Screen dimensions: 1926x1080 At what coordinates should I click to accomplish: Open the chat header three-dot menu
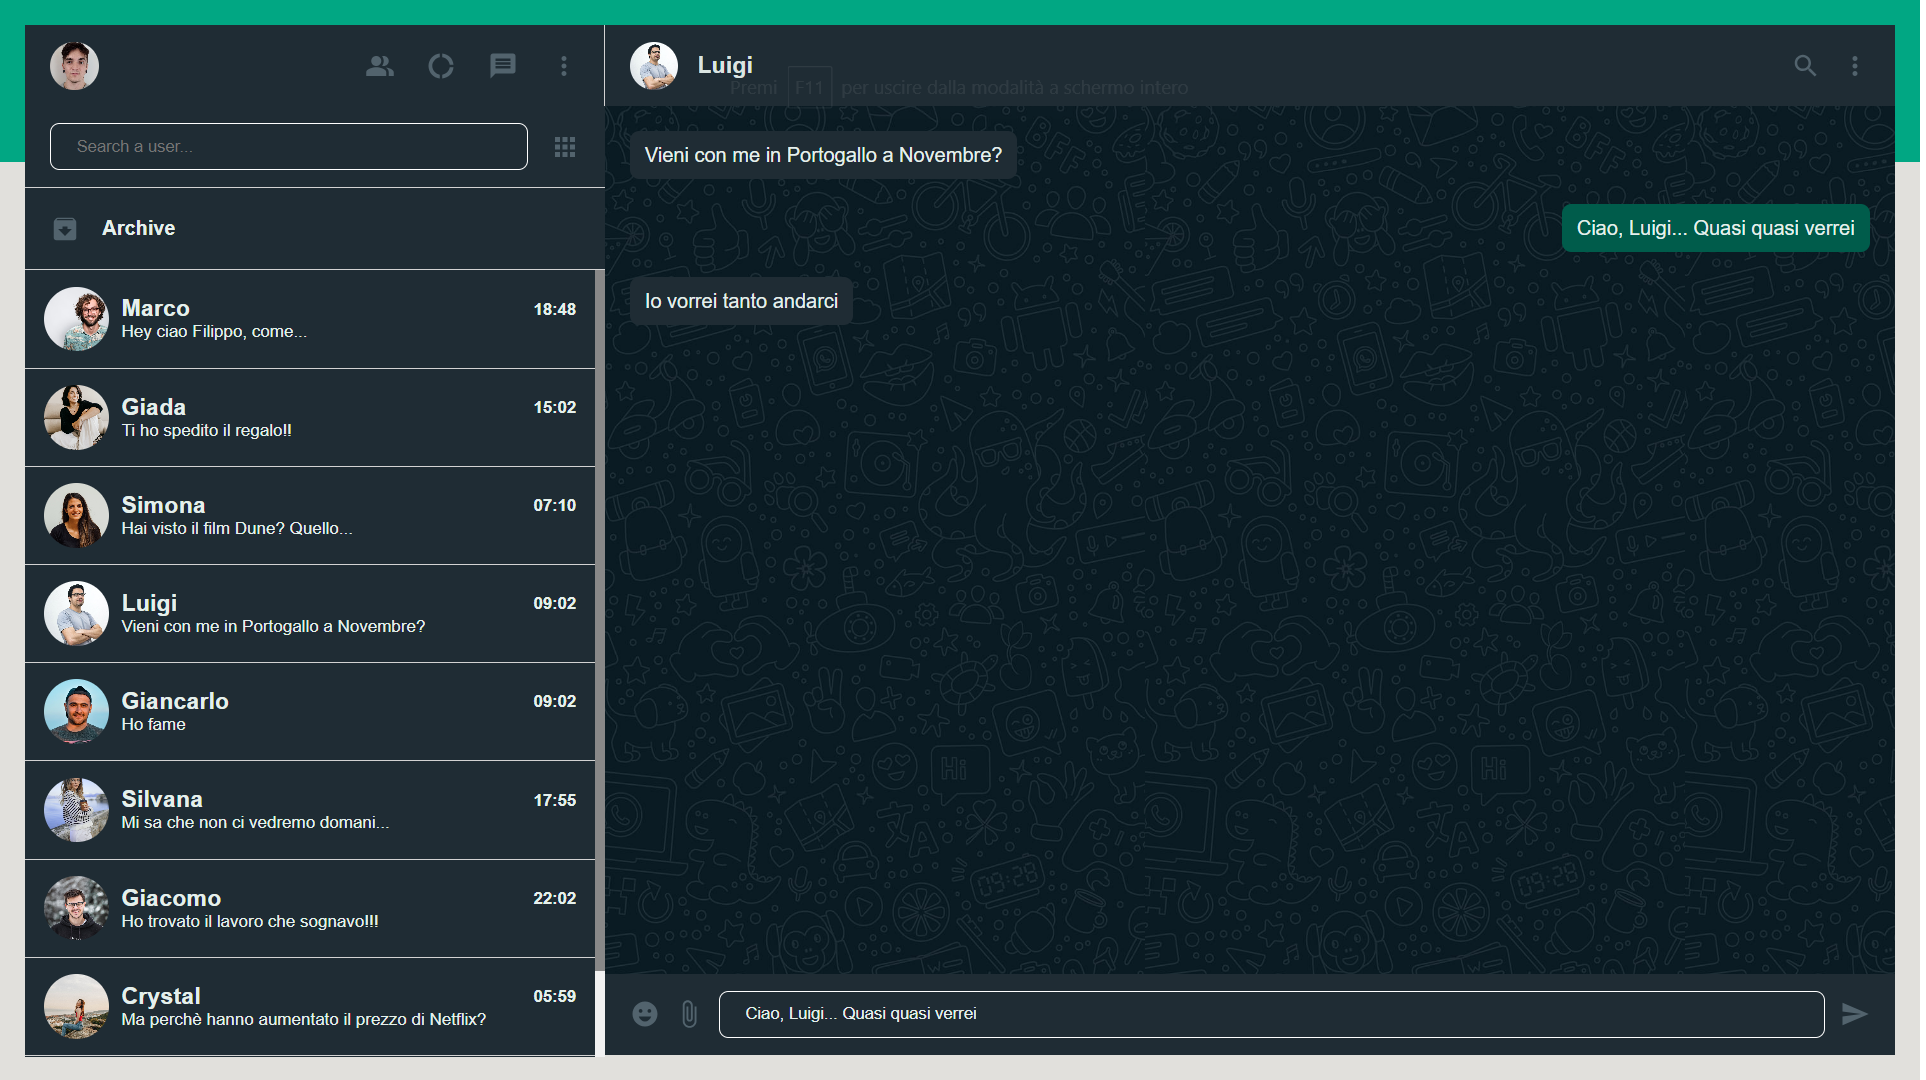[1855, 66]
